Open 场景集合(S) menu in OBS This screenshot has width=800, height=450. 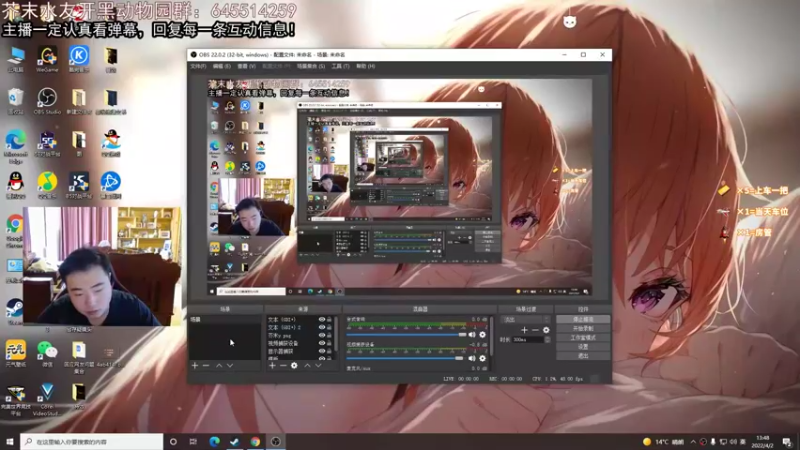click(311, 66)
